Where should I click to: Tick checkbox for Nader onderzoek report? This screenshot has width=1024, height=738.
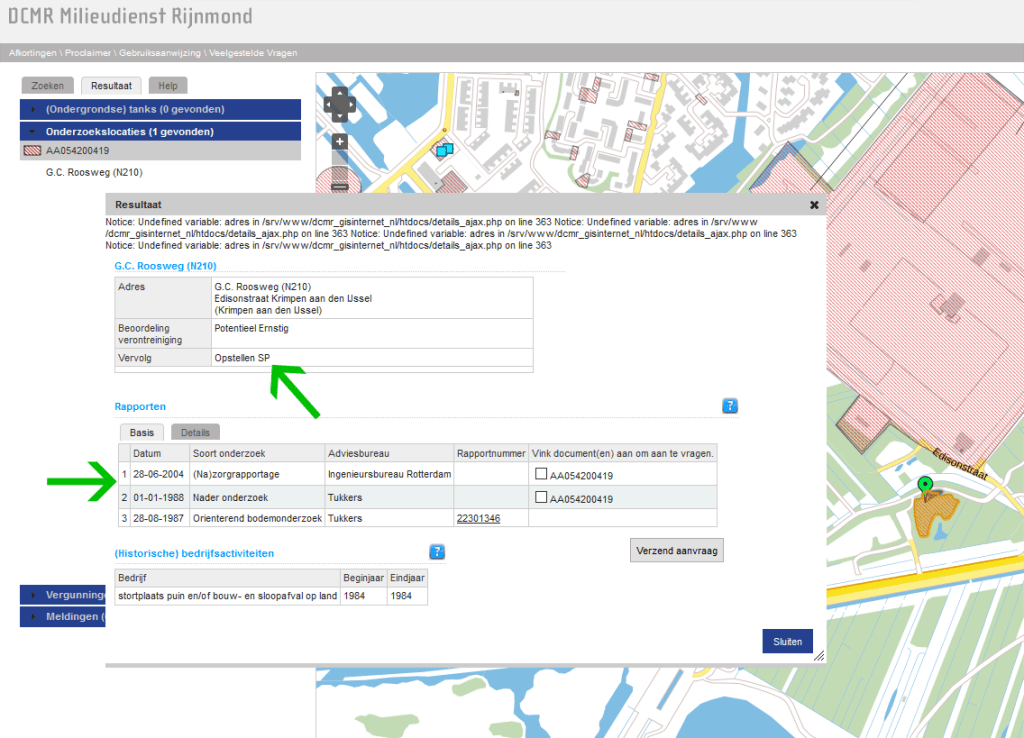(541, 497)
